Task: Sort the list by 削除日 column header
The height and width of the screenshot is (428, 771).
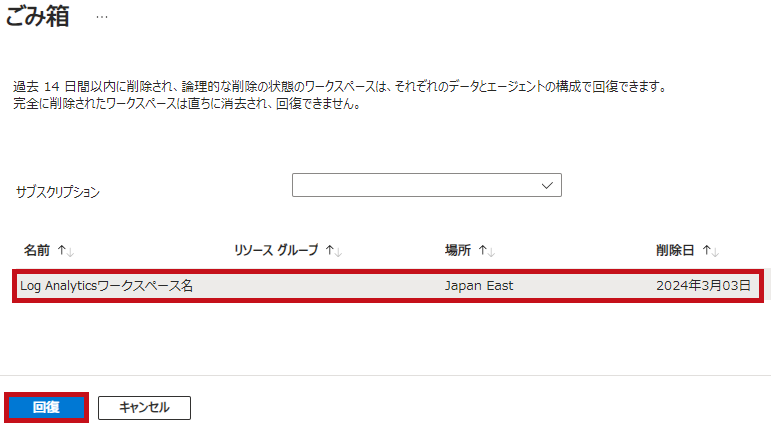Action: 675,250
